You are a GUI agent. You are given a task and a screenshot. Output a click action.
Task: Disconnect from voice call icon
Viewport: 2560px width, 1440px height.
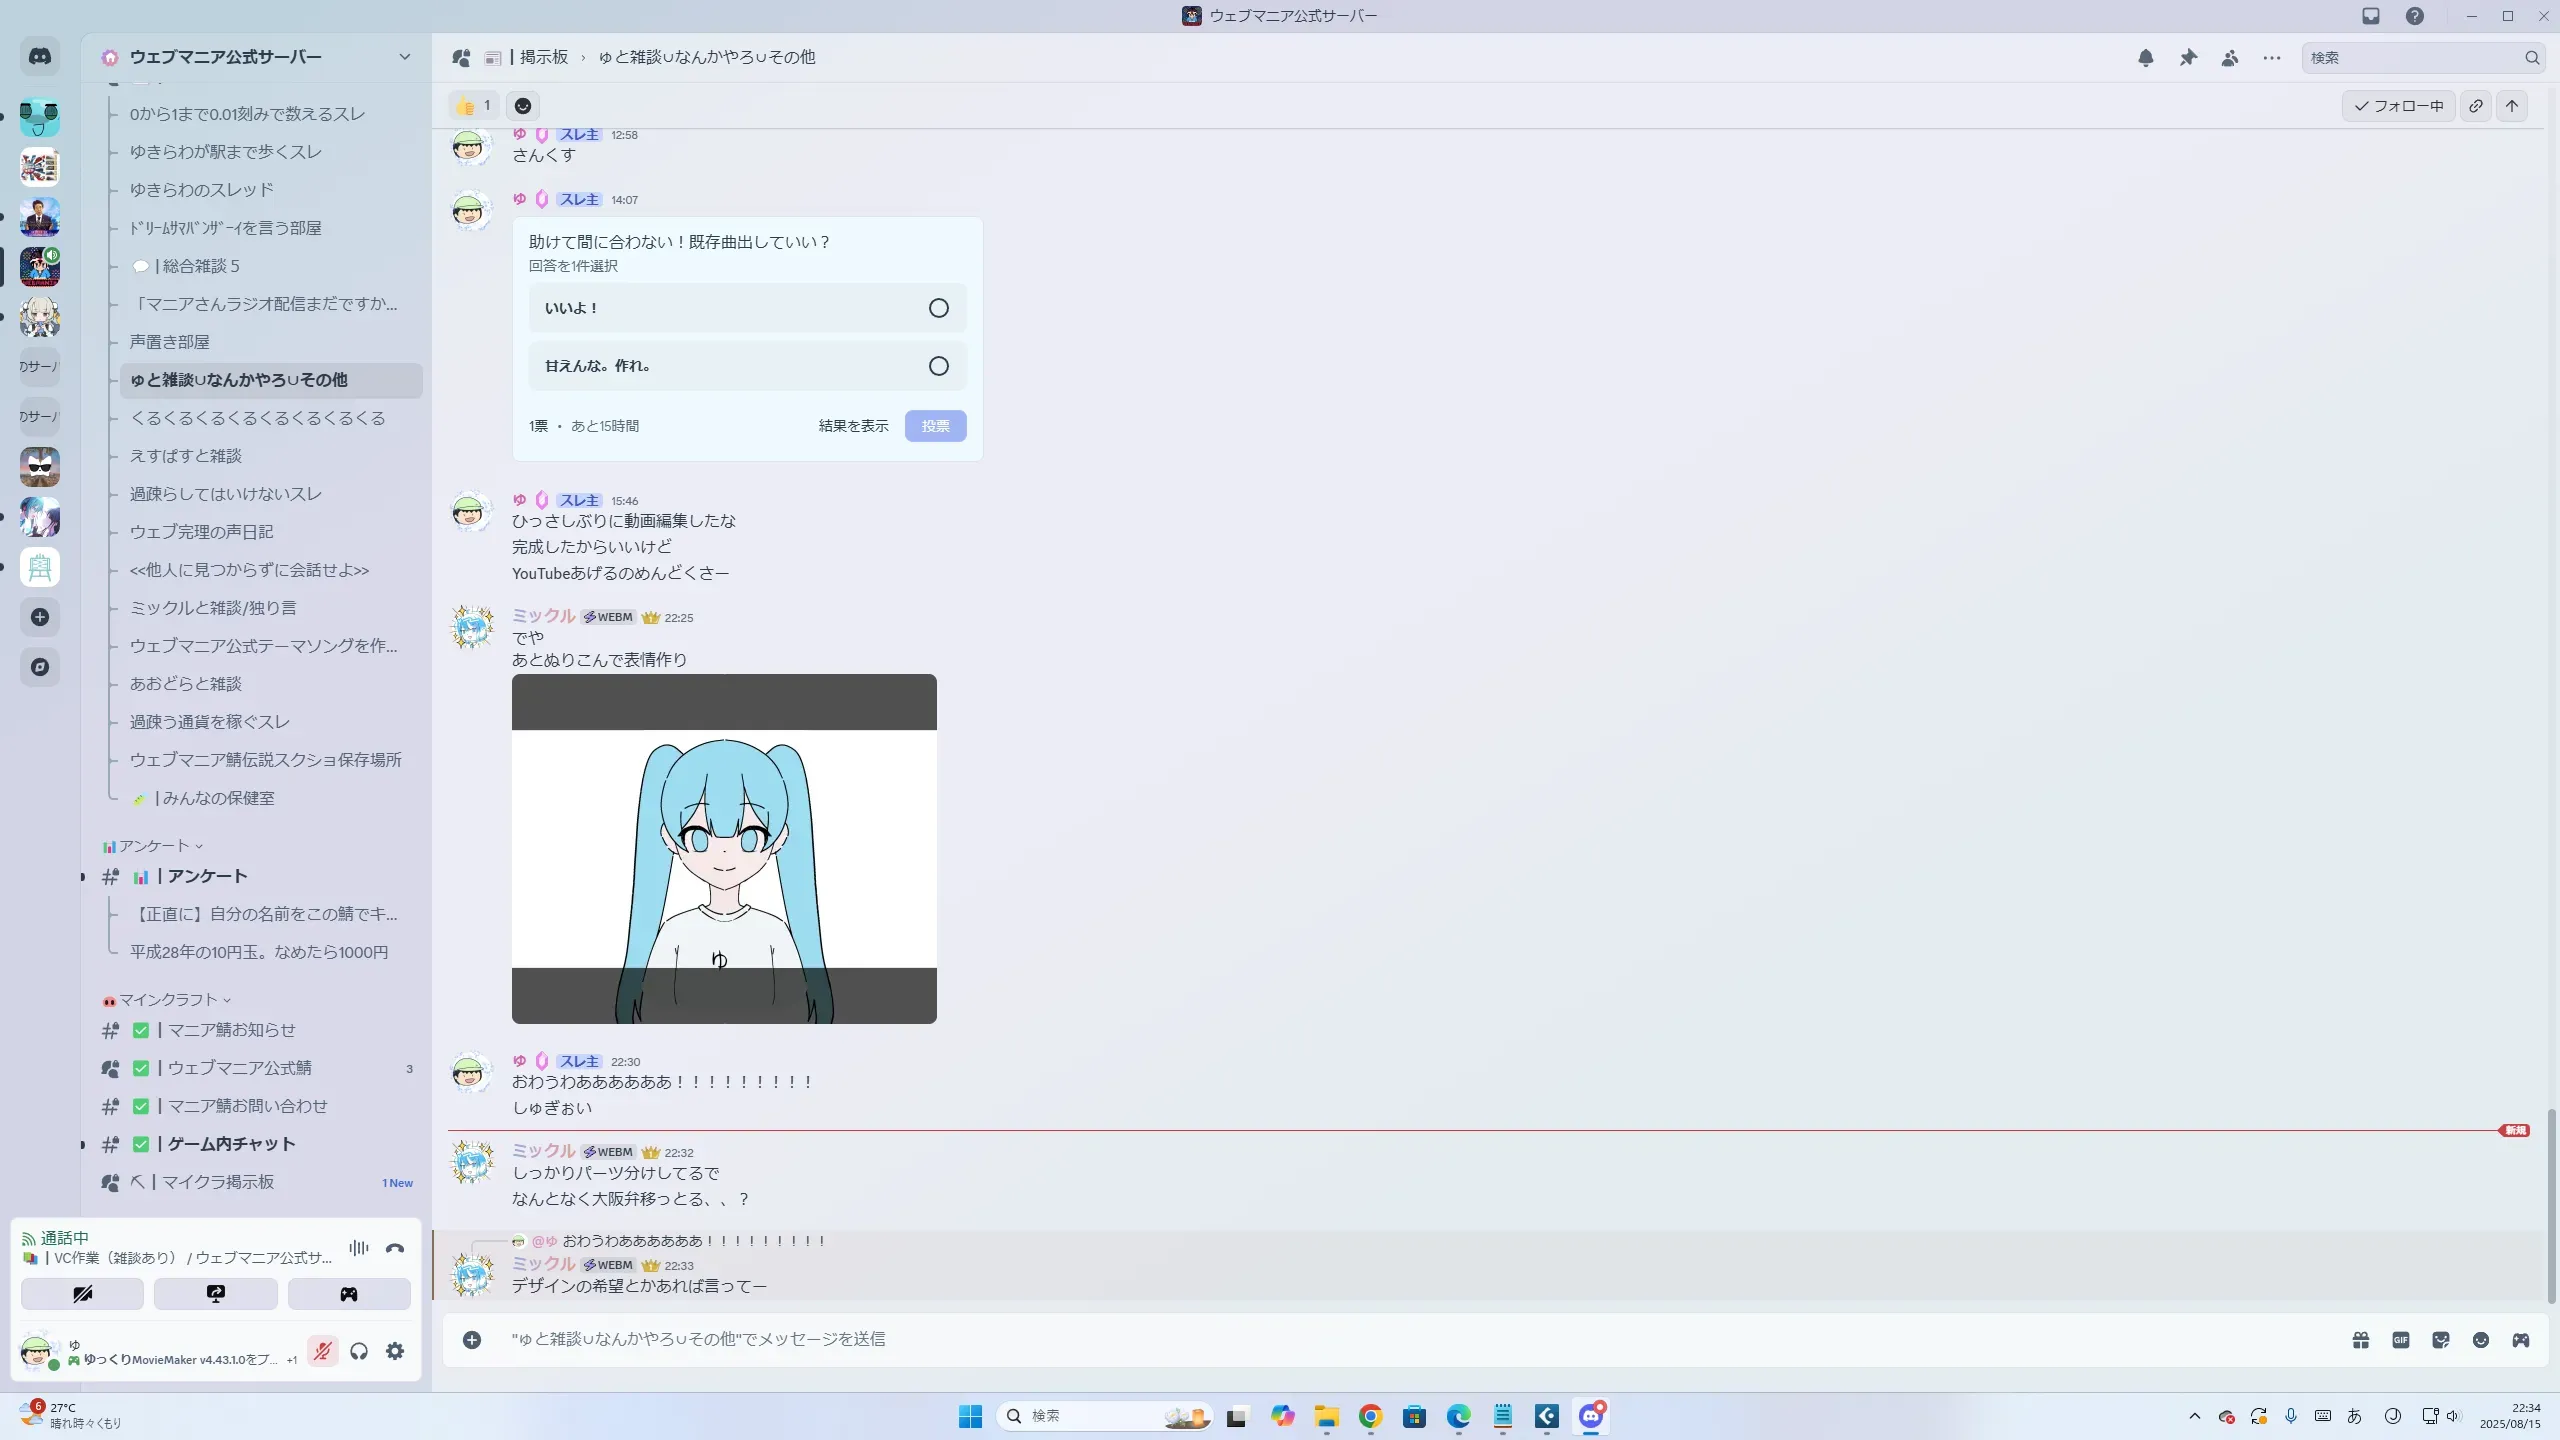pyautogui.click(x=395, y=1248)
